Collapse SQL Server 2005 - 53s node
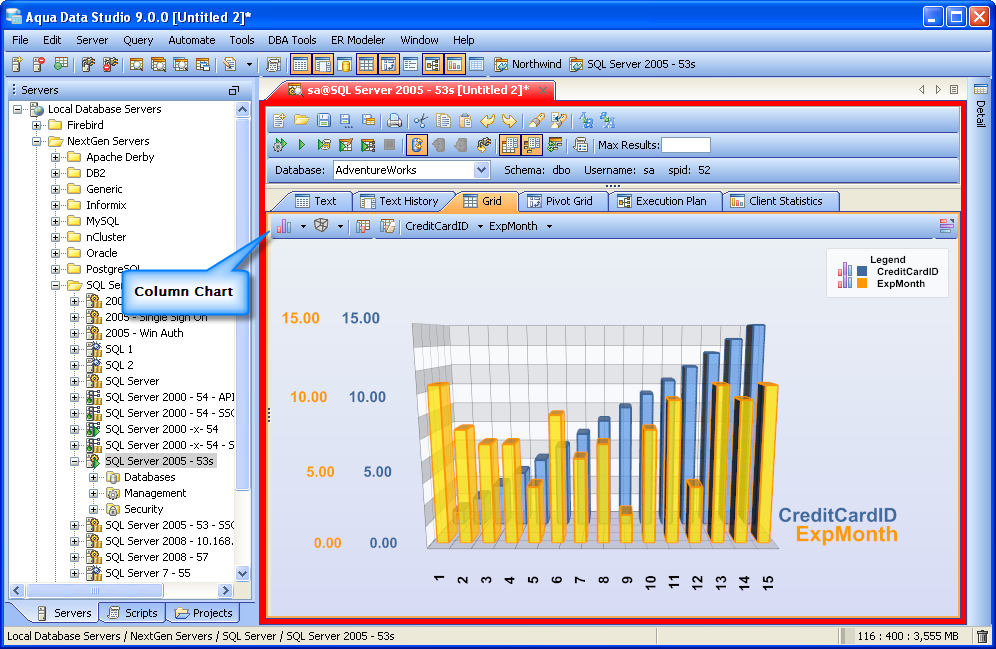 (74, 461)
